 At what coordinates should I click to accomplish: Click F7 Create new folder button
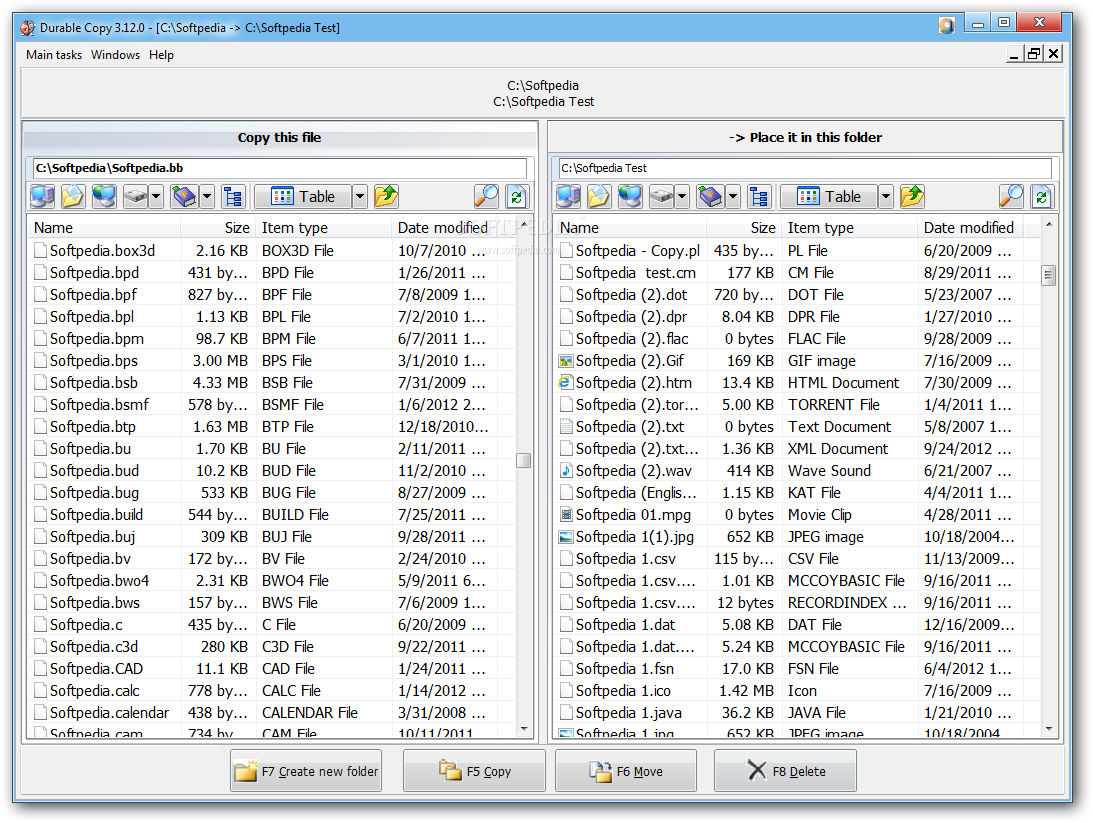click(306, 771)
